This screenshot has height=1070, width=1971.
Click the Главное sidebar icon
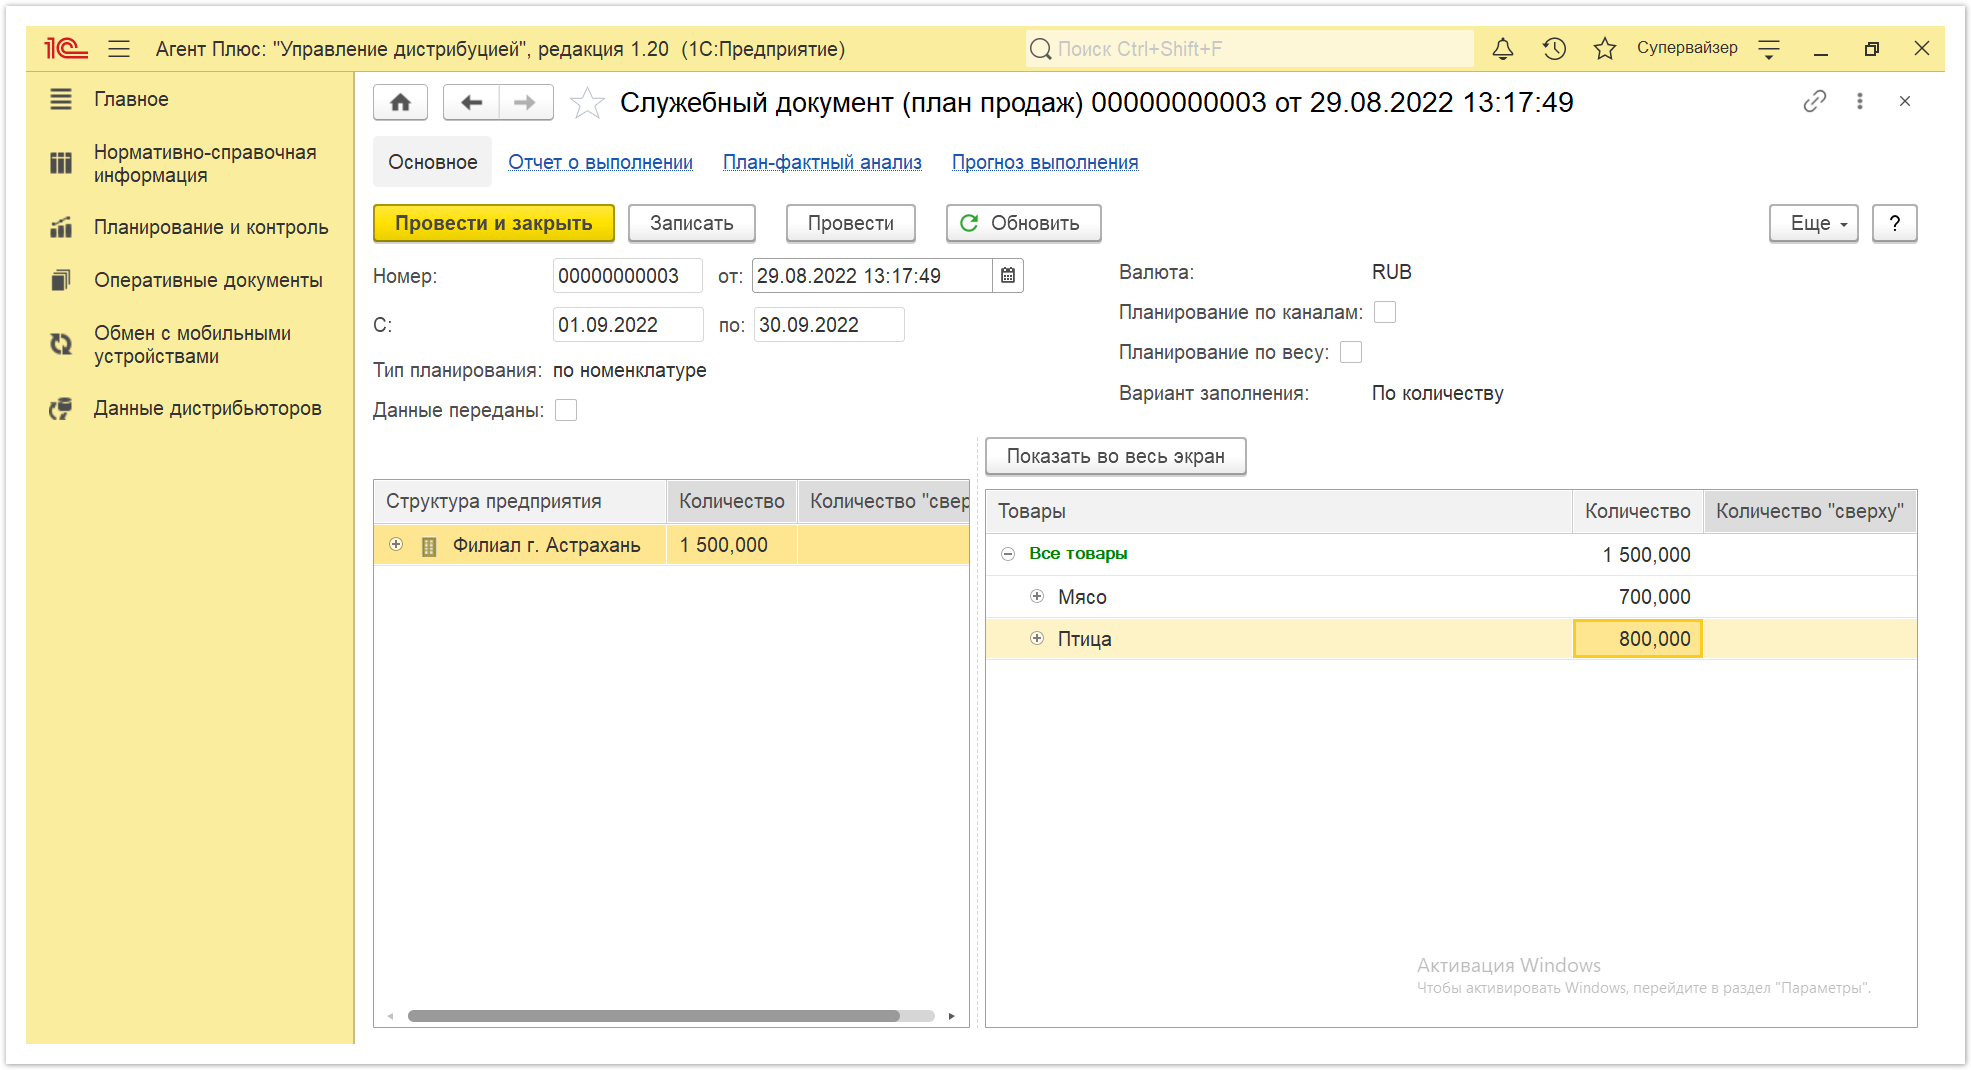(x=61, y=99)
